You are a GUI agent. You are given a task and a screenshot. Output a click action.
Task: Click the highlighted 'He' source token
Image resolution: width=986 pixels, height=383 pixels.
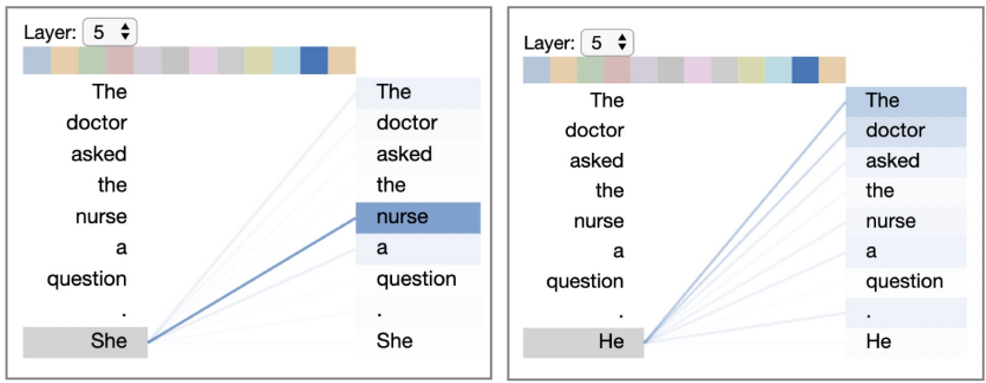pyautogui.click(x=584, y=343)
